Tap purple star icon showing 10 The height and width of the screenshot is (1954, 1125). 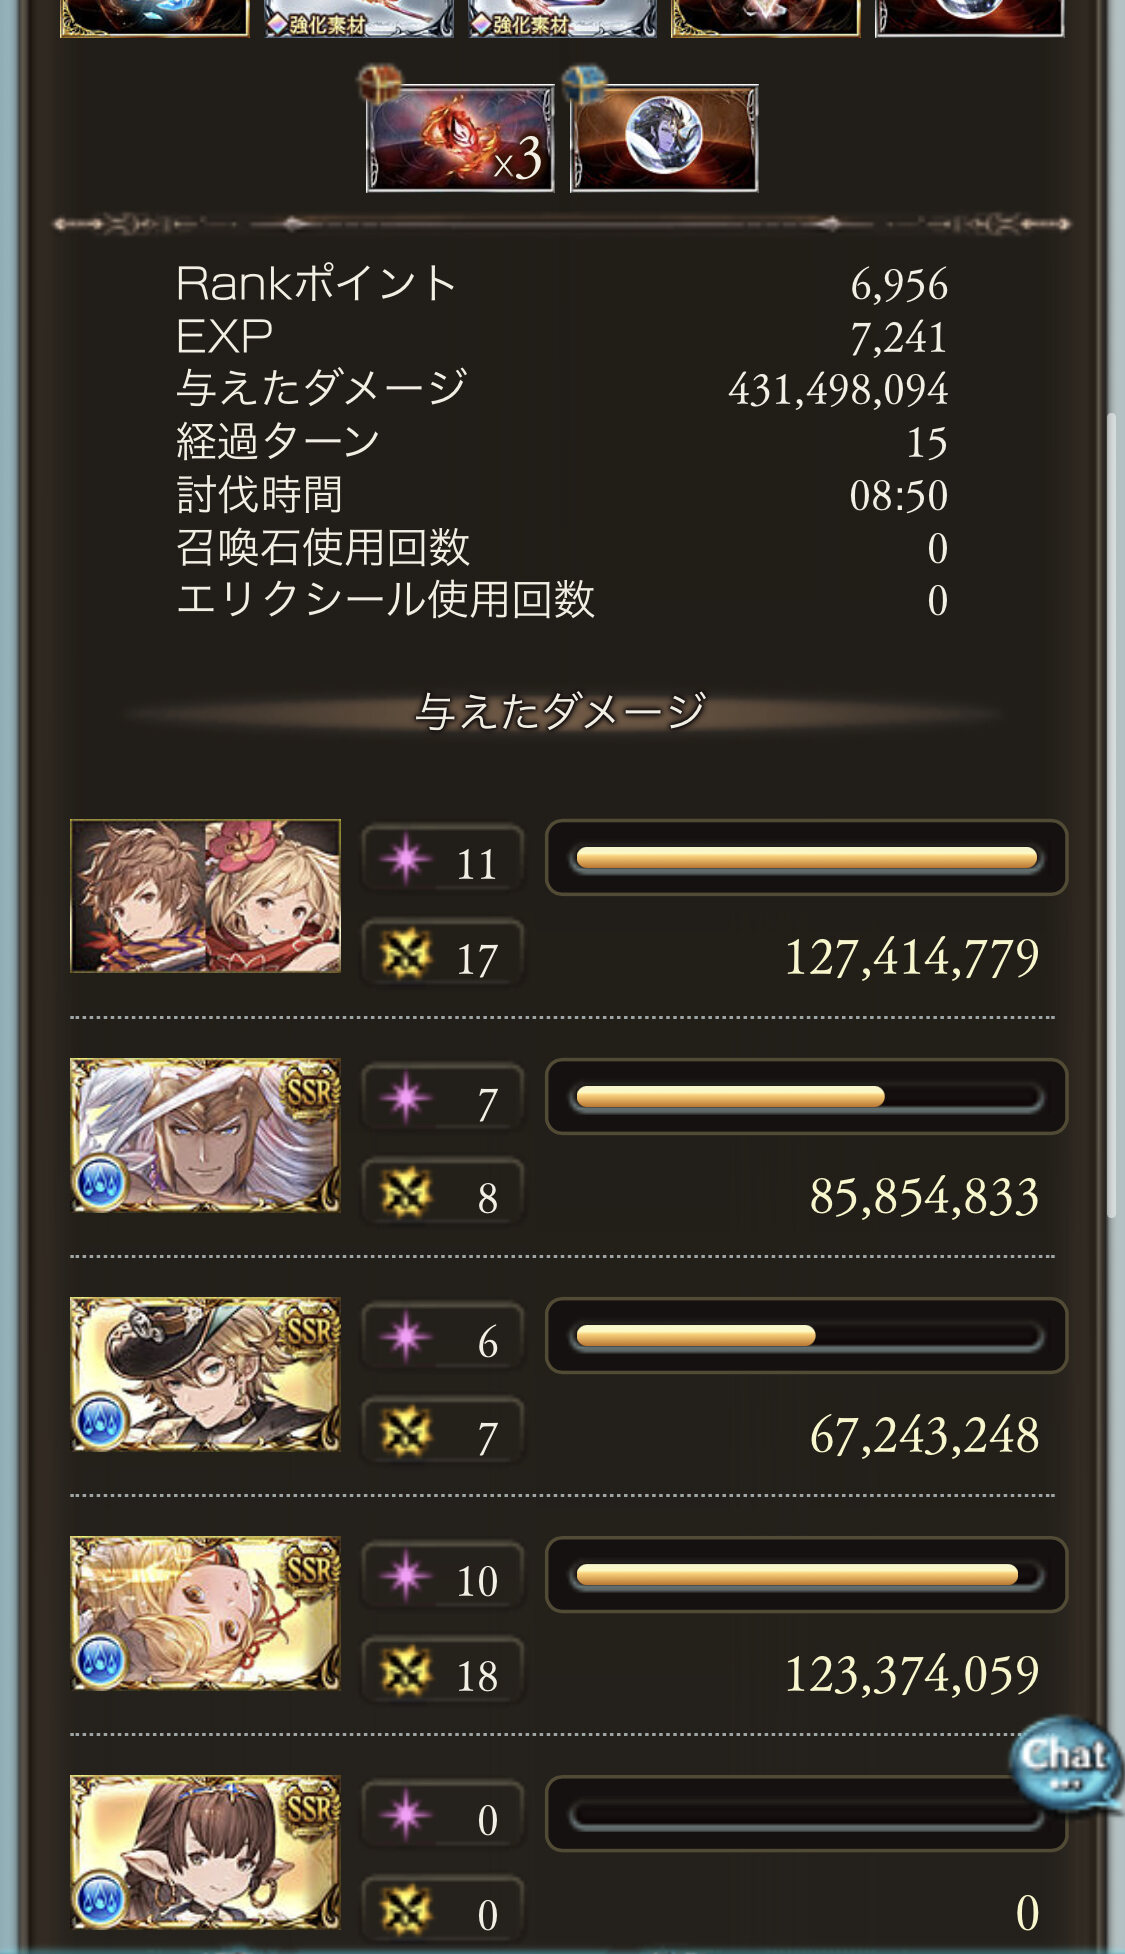tap(406, 1576)
